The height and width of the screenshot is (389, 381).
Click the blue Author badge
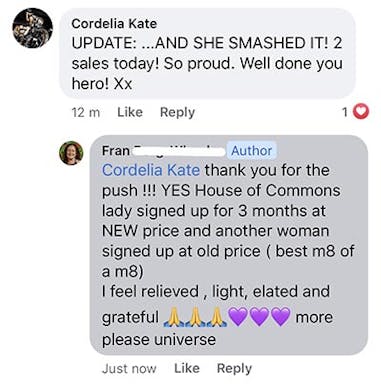[252, 151]
